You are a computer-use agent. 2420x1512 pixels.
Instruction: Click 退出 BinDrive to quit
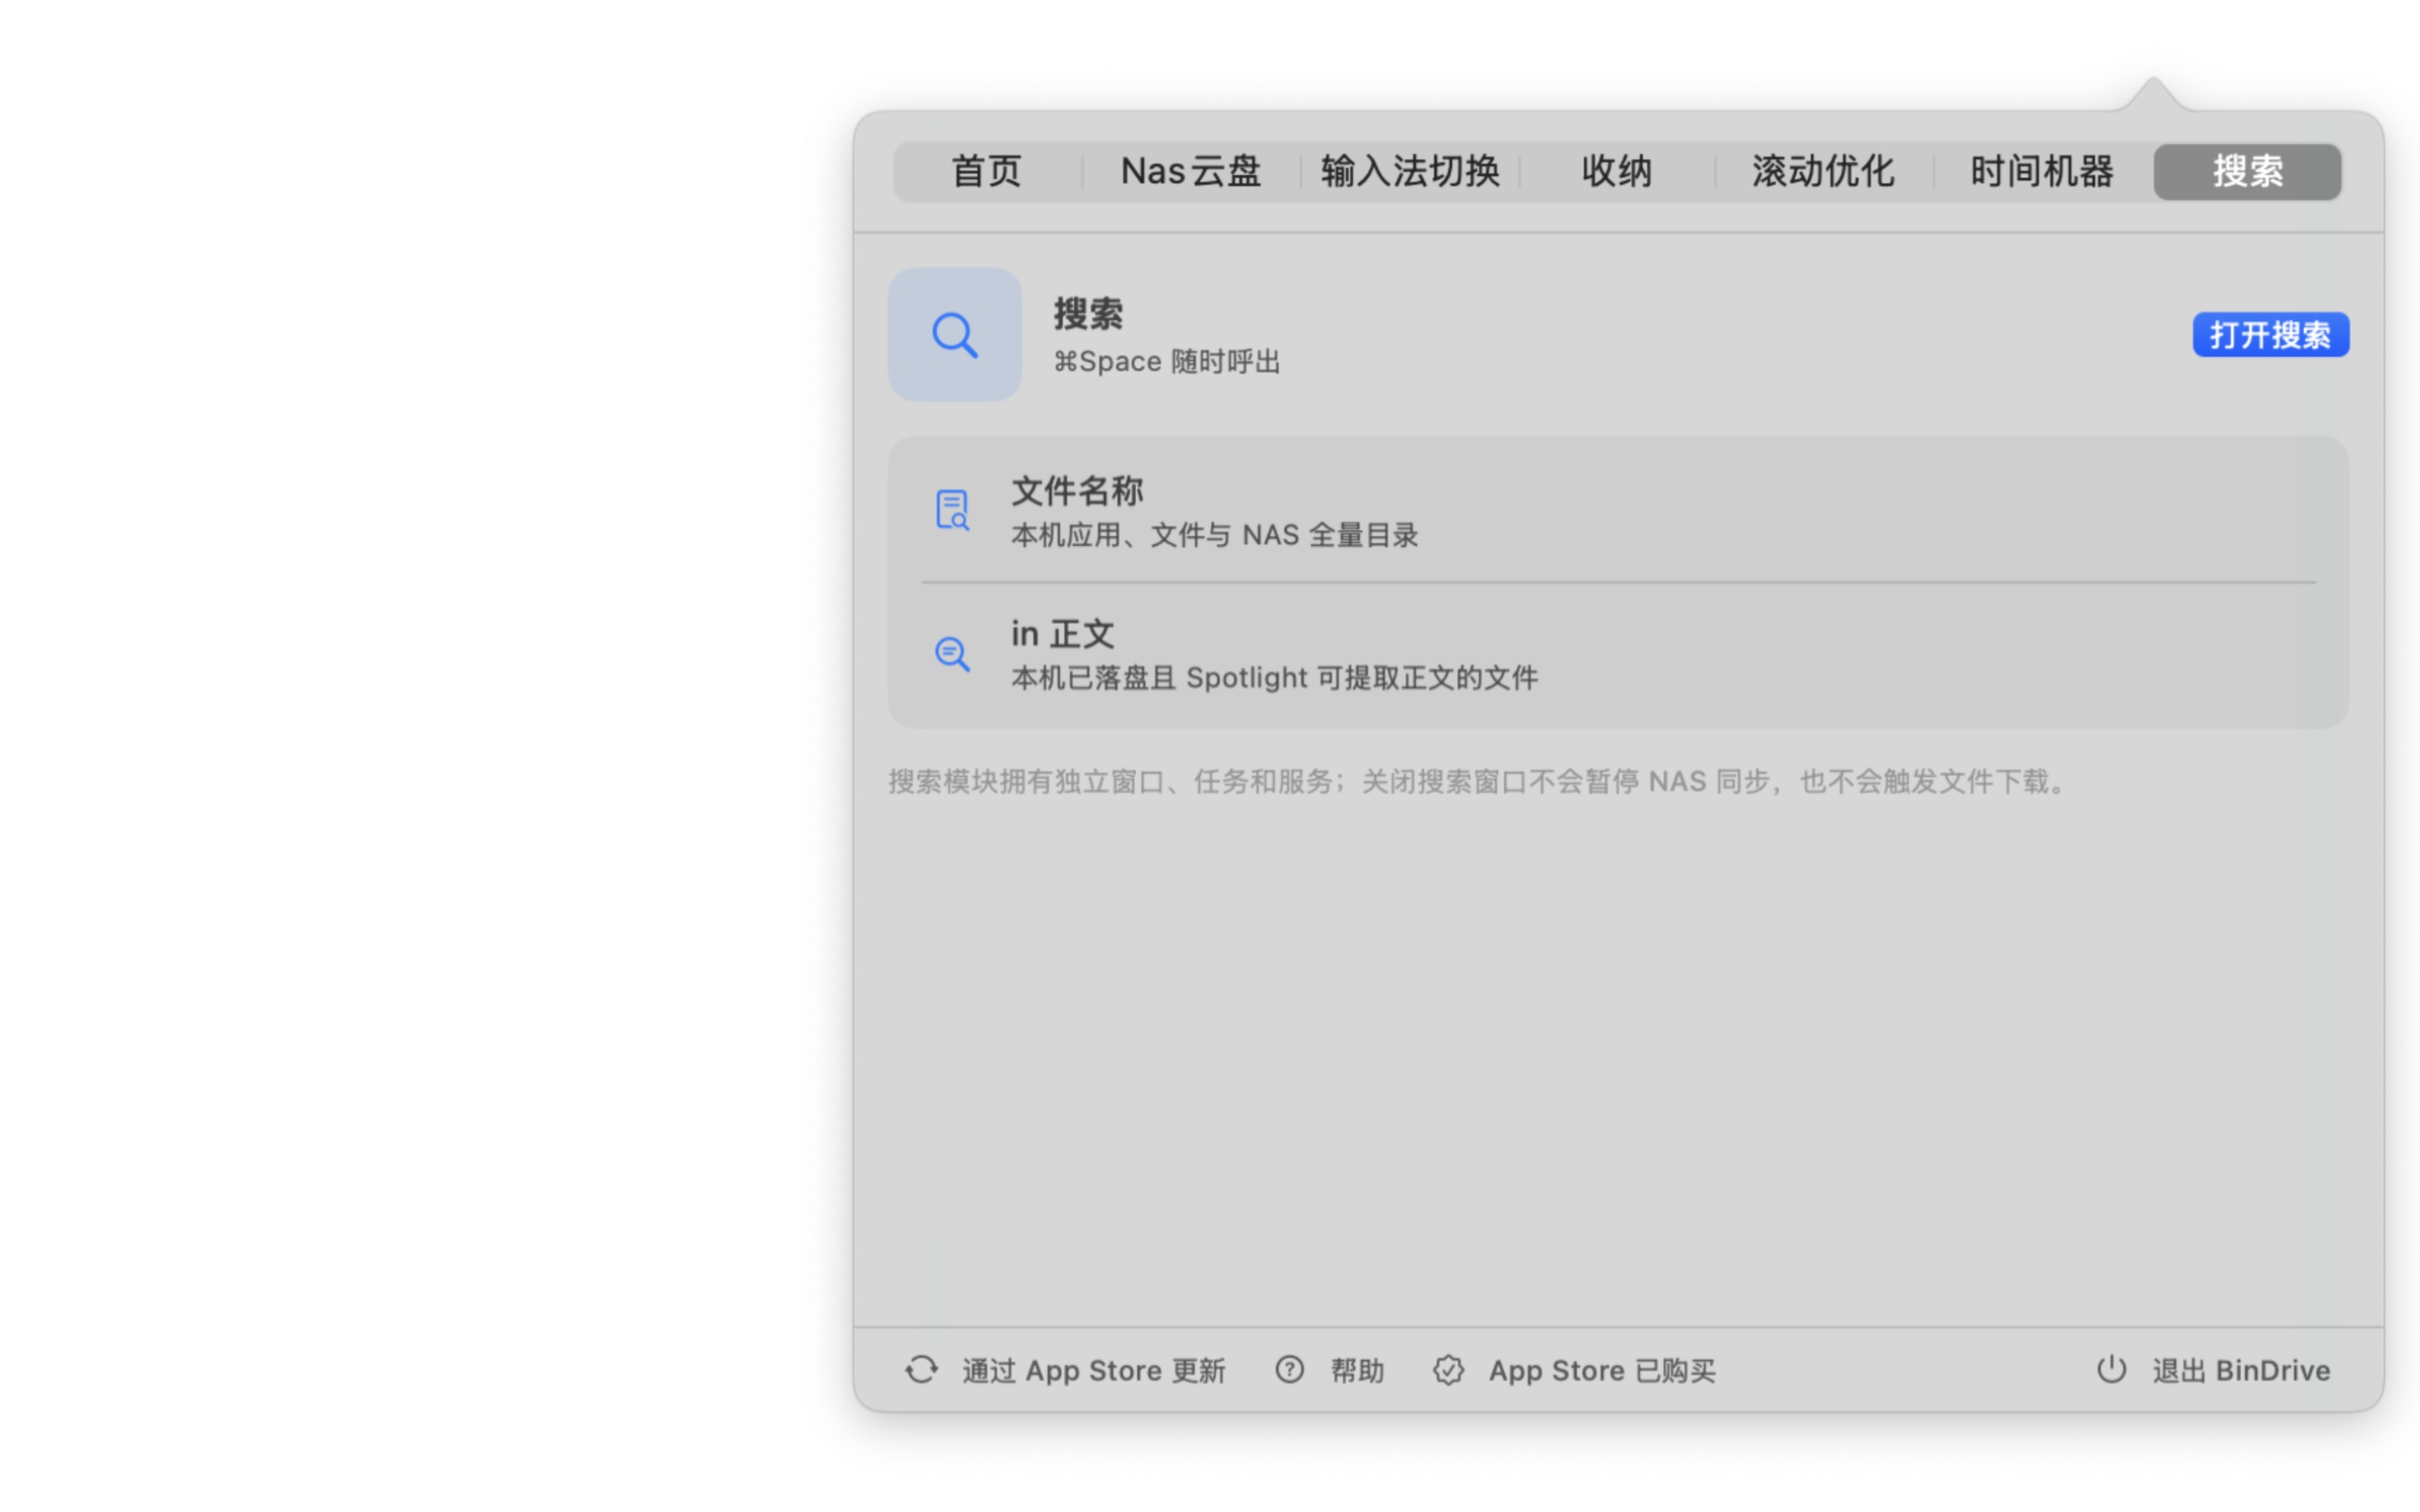(2241, 1370)
